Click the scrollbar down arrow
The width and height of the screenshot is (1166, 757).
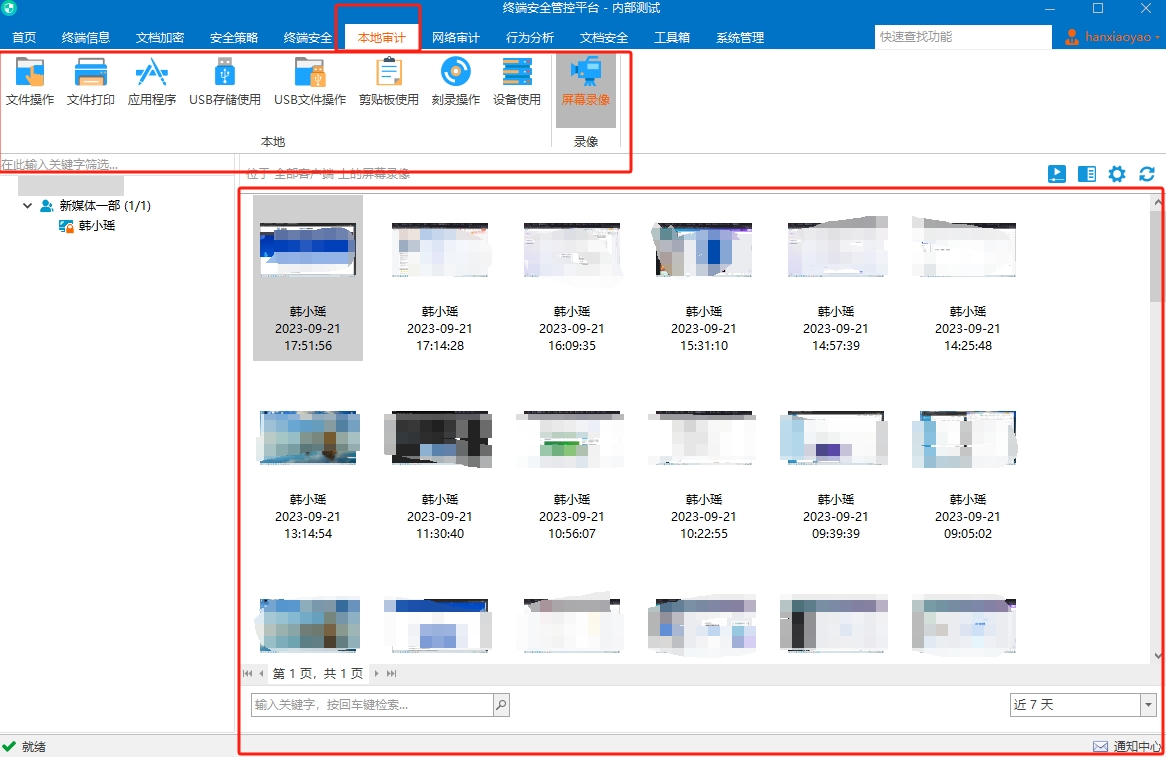coord(1157,655)
